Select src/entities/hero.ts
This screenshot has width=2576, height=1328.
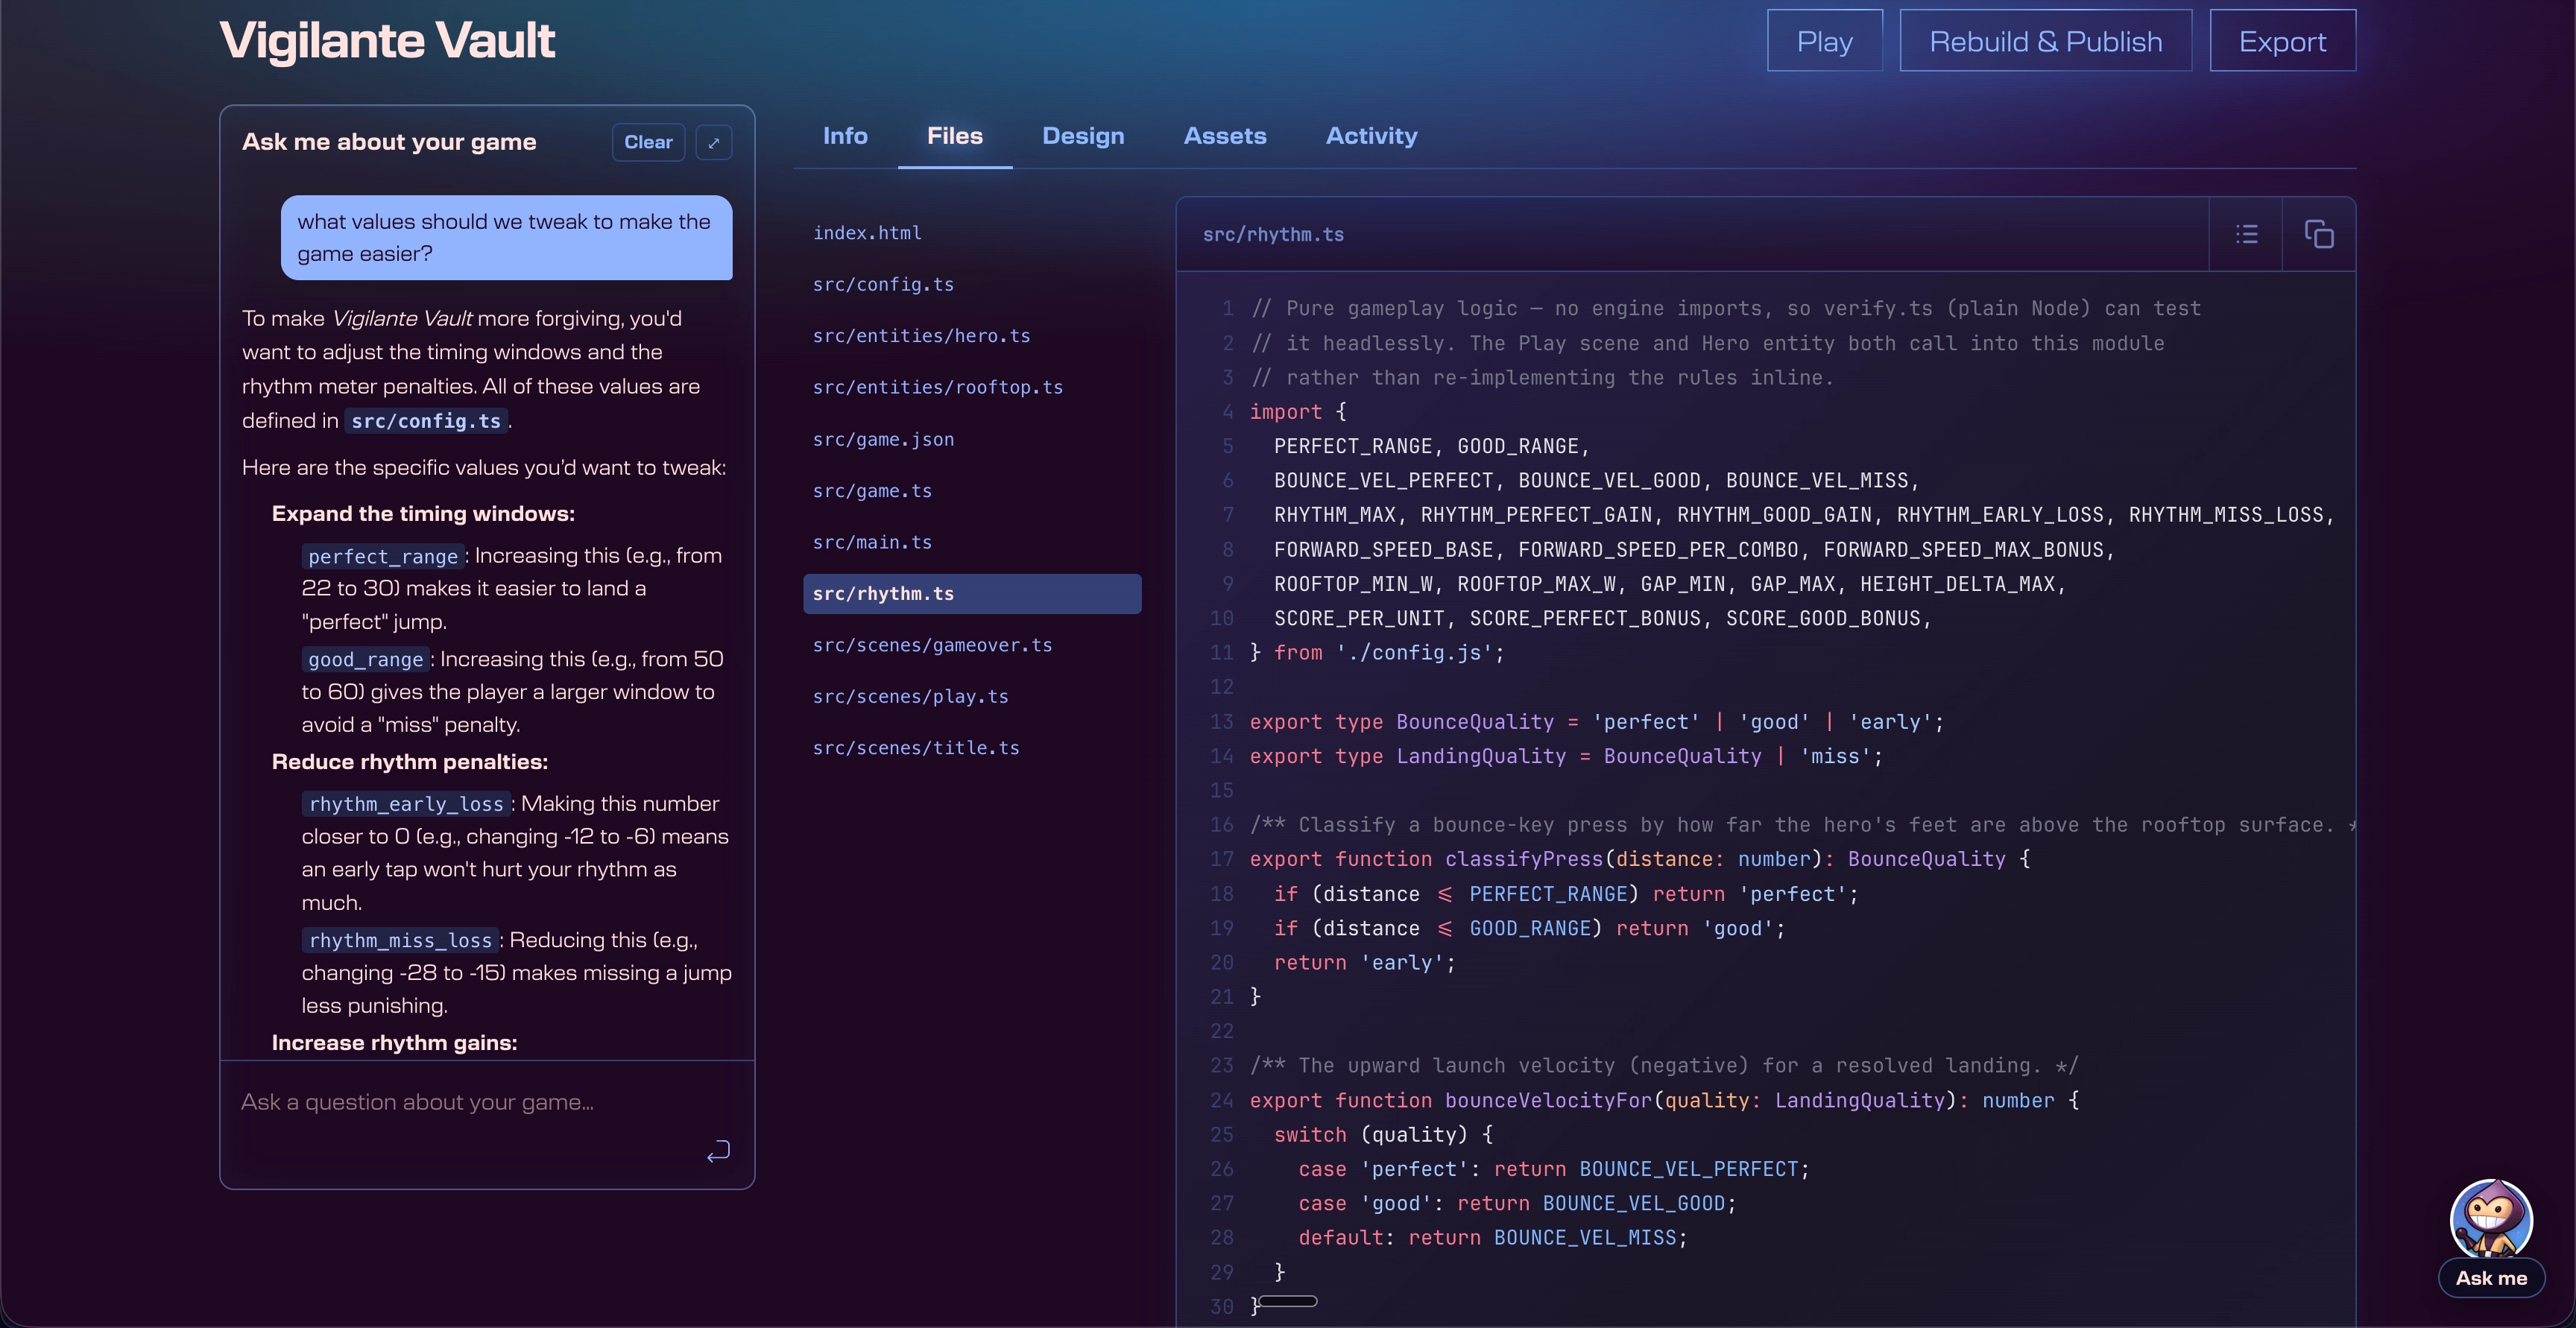972,336
